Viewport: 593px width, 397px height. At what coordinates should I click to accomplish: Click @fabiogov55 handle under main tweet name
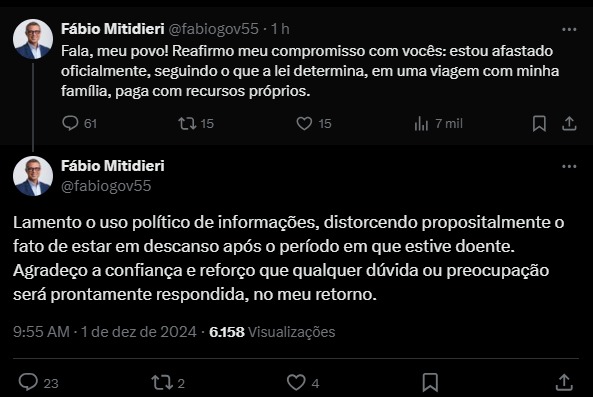point(106,186)
